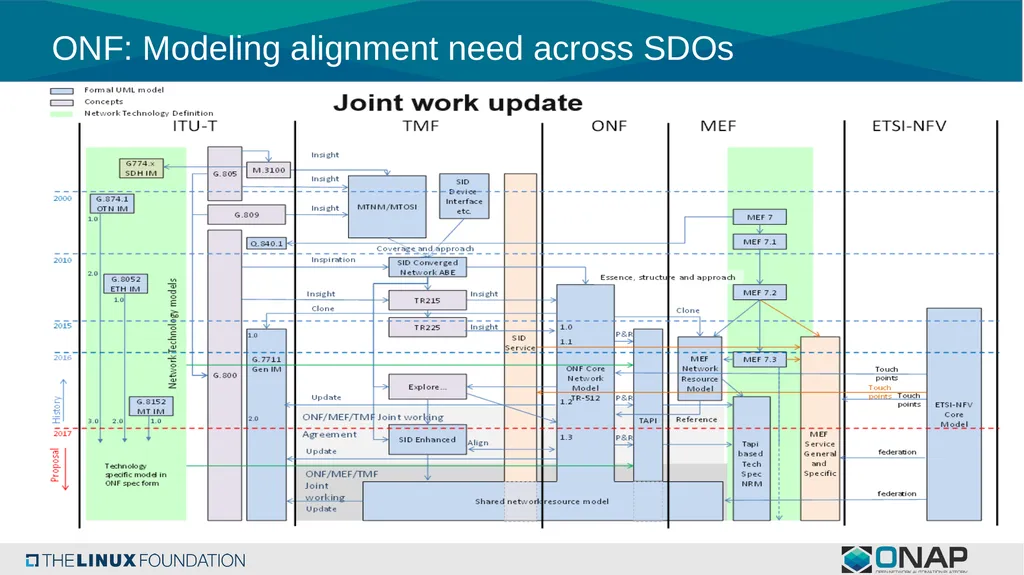This screenshot has height=575, width=1024.
Task: Select the slide title 'ONF: Modeling alignment need across SDOs'
Action: tap(392, 48)
